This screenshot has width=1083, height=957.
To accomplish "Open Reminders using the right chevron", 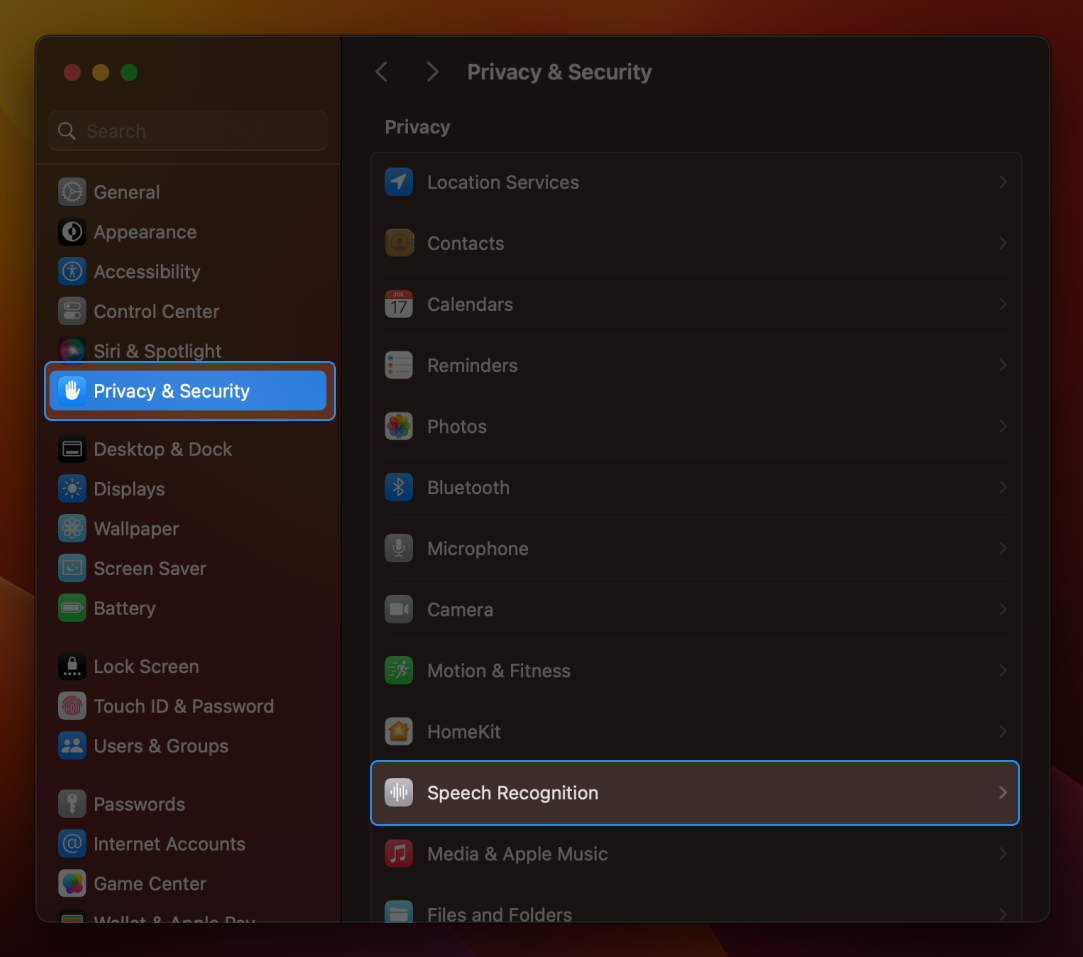I will pyautogui.click(x=1002, y=365).
